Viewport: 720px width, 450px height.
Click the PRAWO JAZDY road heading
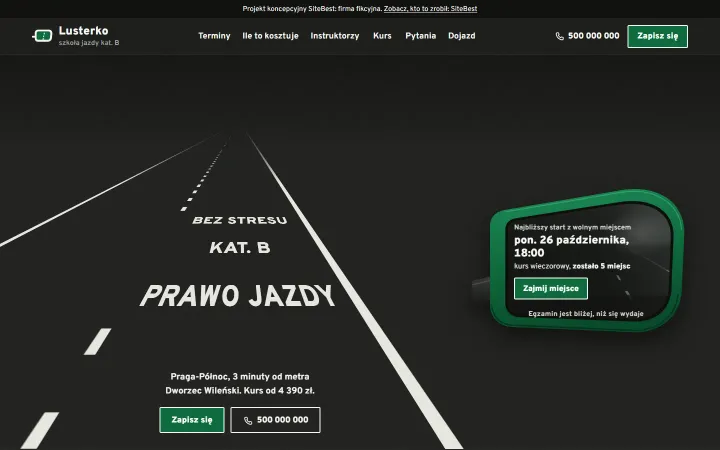[x=237, y=296]
